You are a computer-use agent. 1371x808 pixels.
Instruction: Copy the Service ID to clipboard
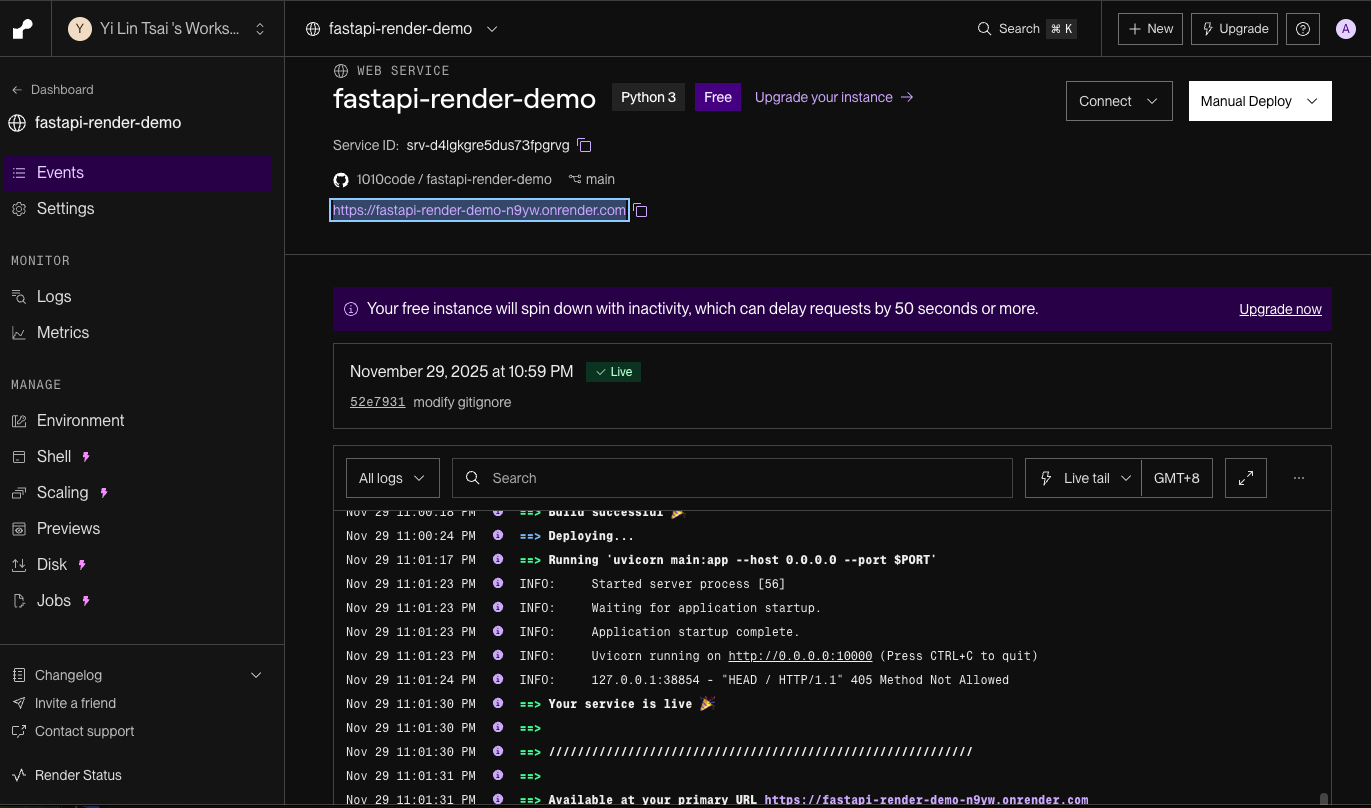point(585,146)
